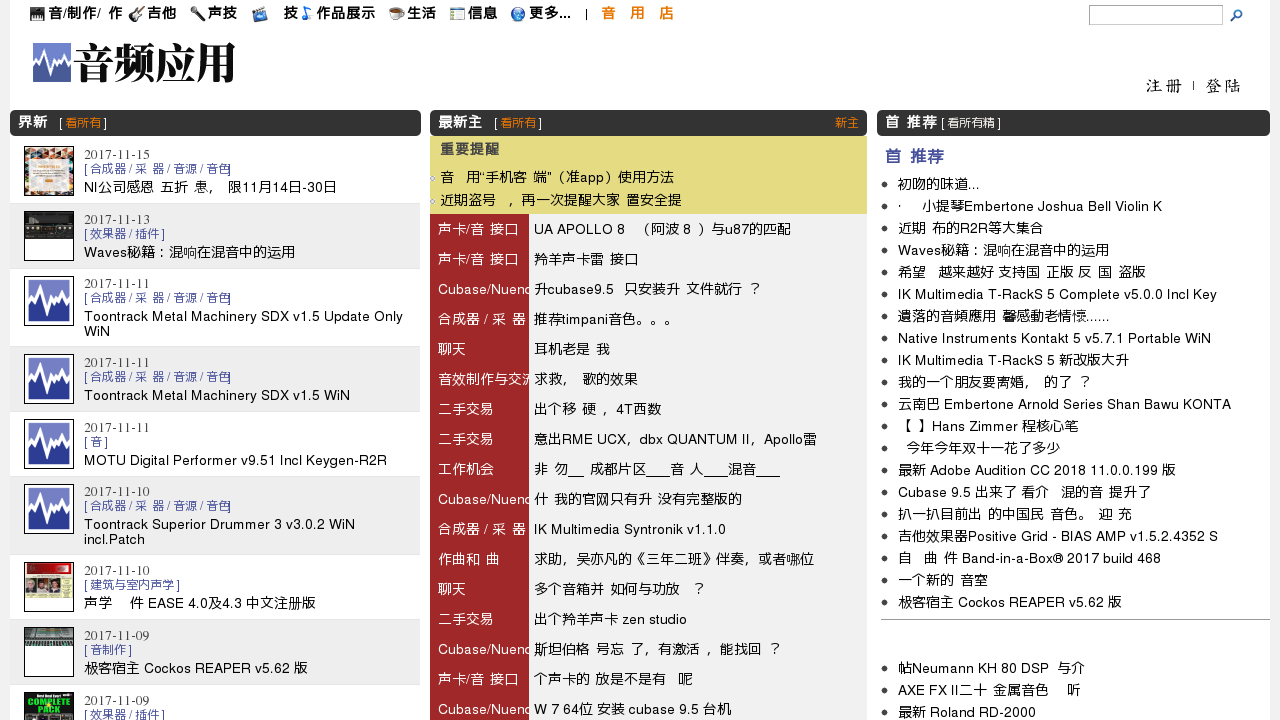
Task: Open thread about 吴亦凡《三年二班》伴奏
Action: 674,559
